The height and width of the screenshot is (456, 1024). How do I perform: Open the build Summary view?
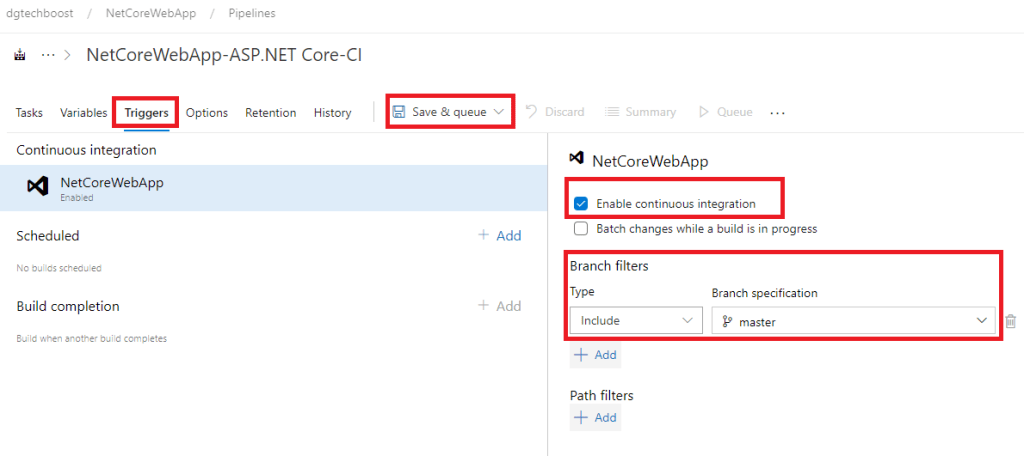(x=640, y=112)
